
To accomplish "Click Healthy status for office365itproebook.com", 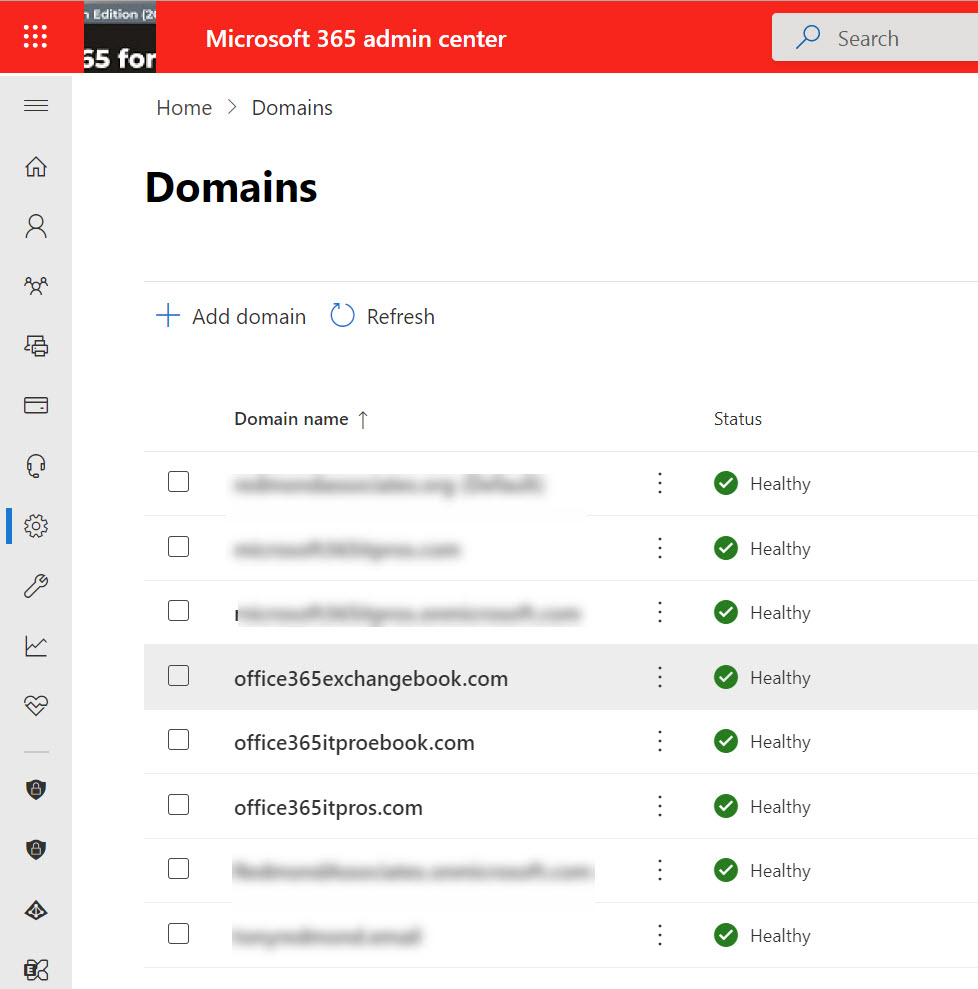I will point(780,742).
